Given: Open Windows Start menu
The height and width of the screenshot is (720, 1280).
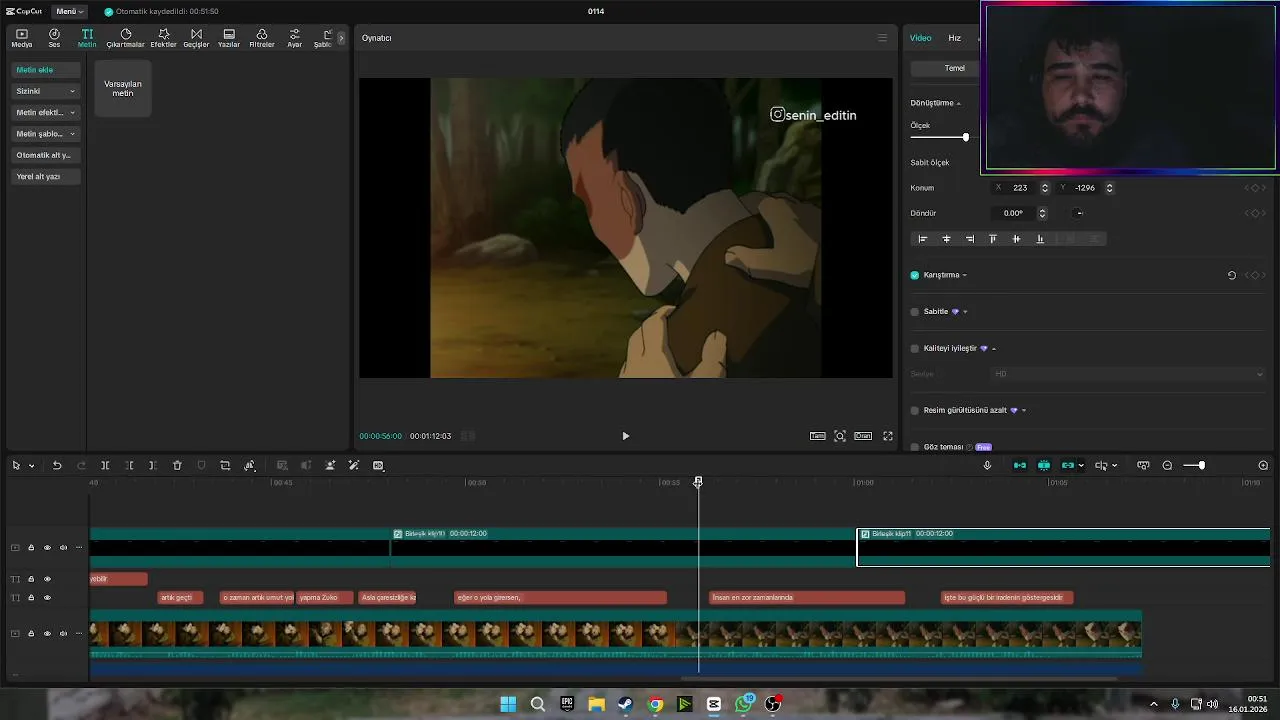Looking at the screenshot, I should 508,704.
